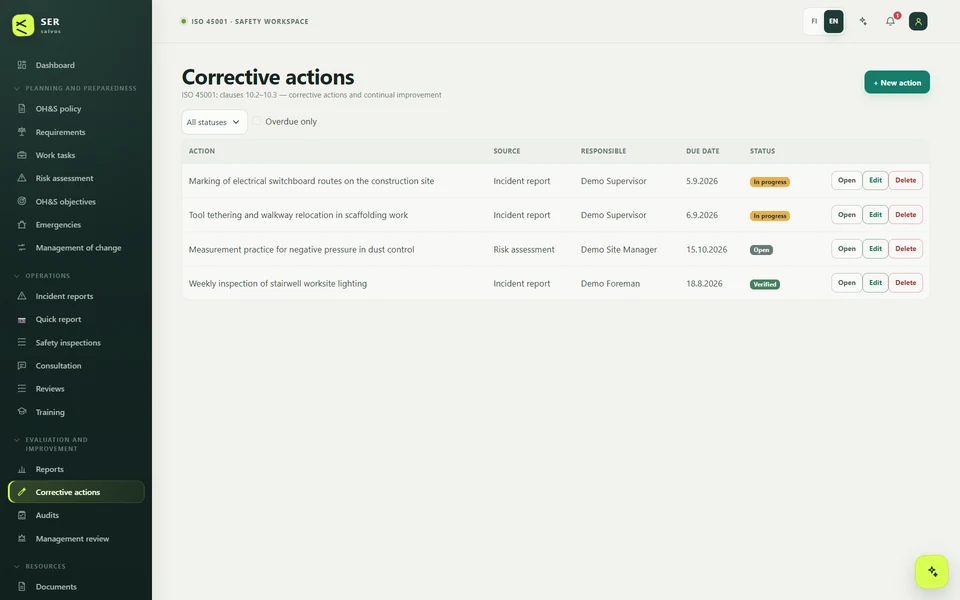Click 'Demo Site Manager' responsible cell

click(x=618, y=250)
